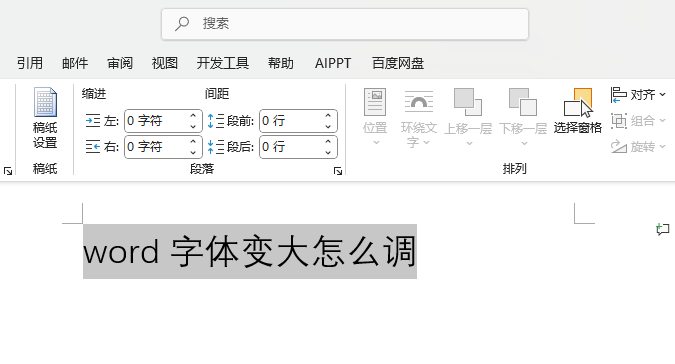Click the 稿纸 group label

click(x=45, y=168)
